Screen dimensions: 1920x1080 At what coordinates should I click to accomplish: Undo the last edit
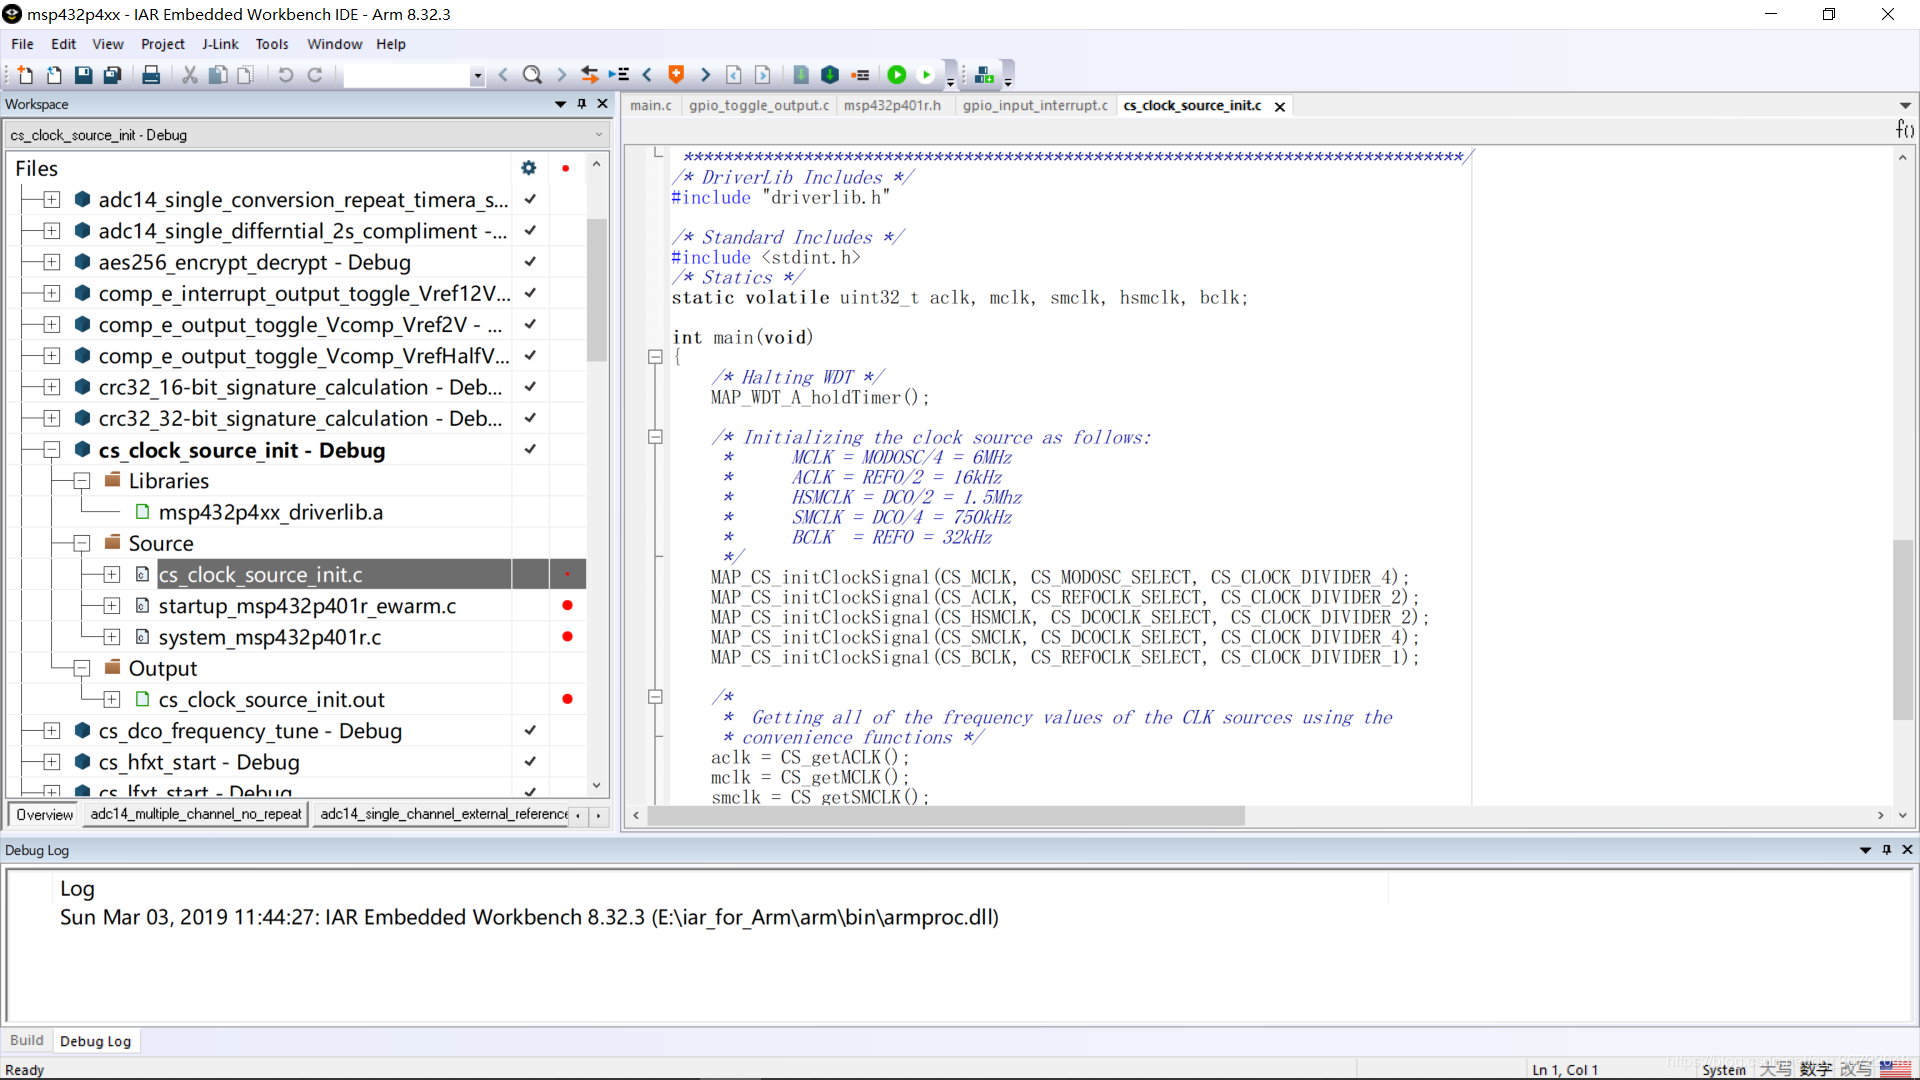point(286,75)
